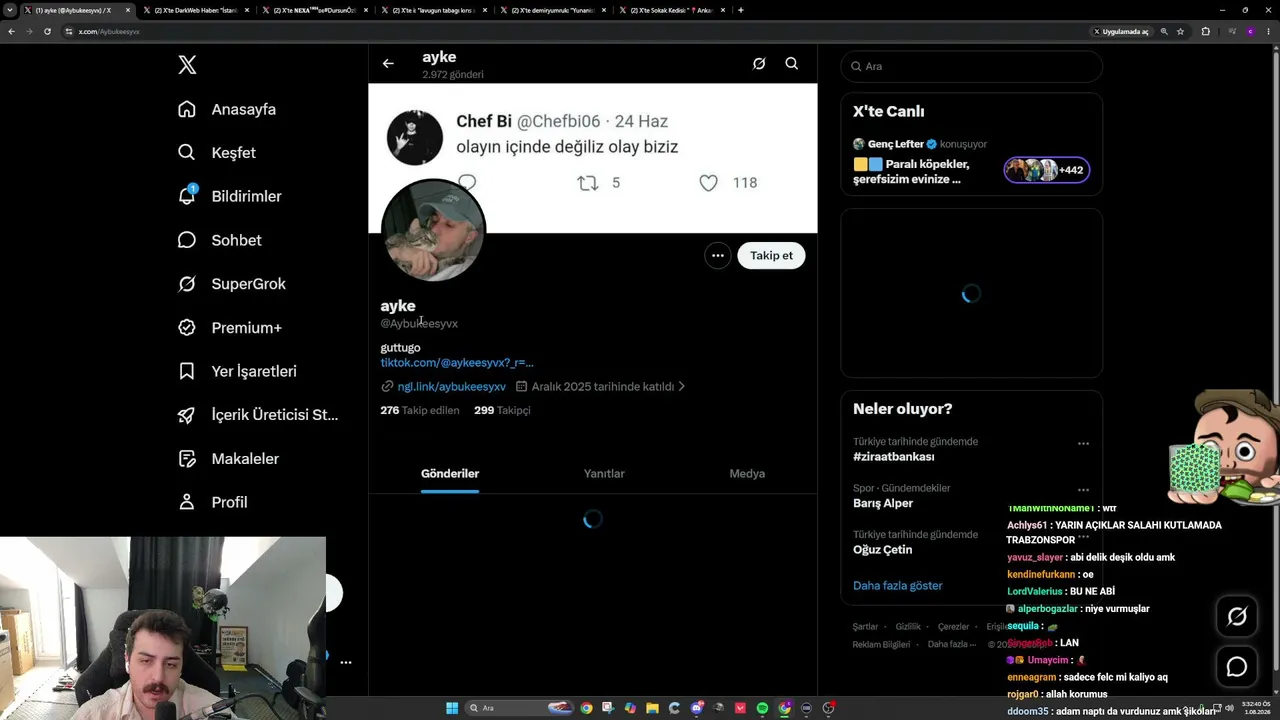Click the Yer İşaretleri bookmark icon
This screenshot has height=720, width=1280.
(187, 371)
